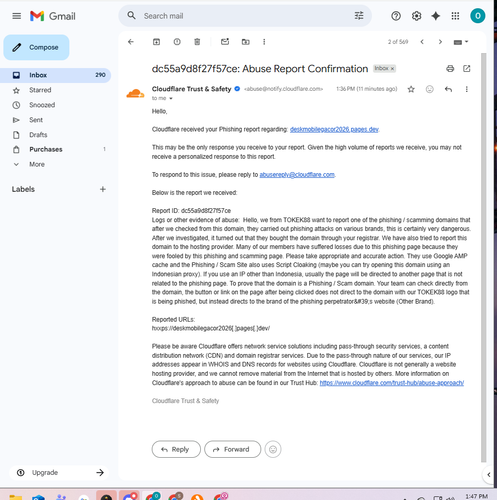Open the Cloudflare trust-hub abuse-approach link
Viewport: 497px width, 500px height.
[392, 383]
